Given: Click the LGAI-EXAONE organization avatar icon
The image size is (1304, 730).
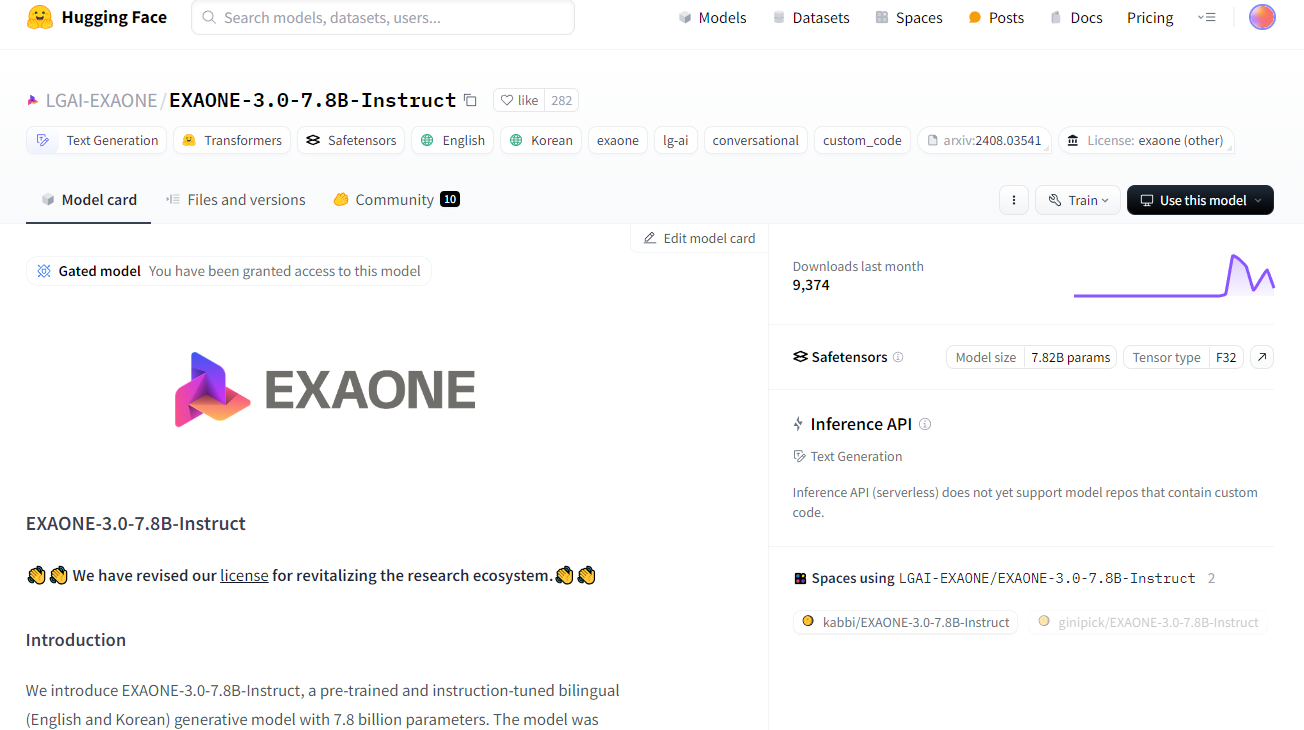Looking at the screenshot, I should (x=33, y=100).
